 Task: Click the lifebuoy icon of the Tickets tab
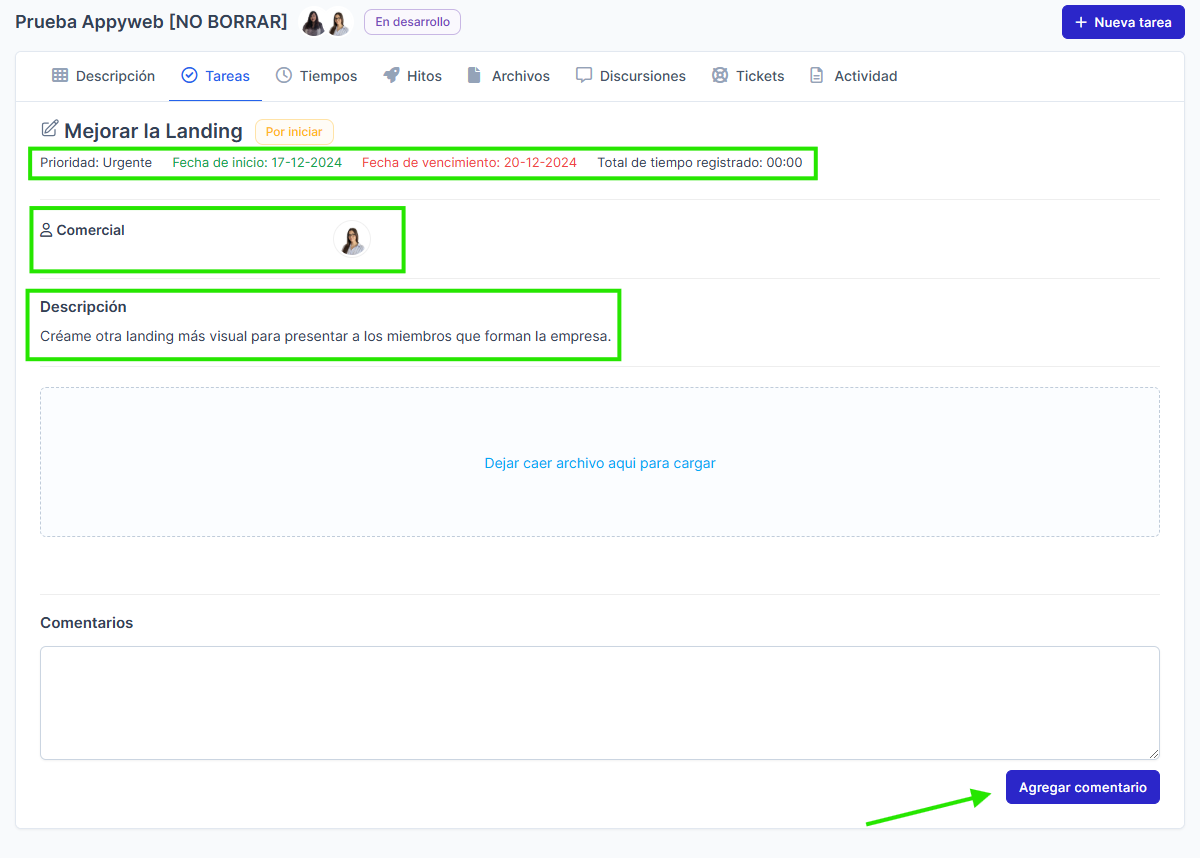[720, 76]
